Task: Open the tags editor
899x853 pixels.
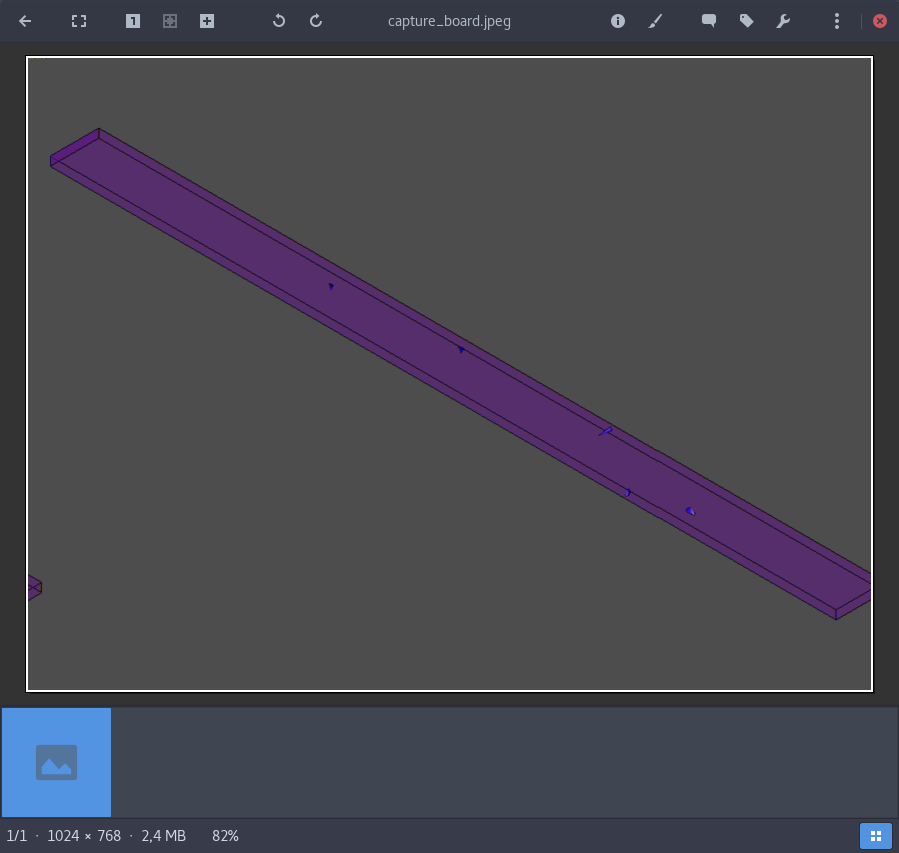Action: pos(746,21)
